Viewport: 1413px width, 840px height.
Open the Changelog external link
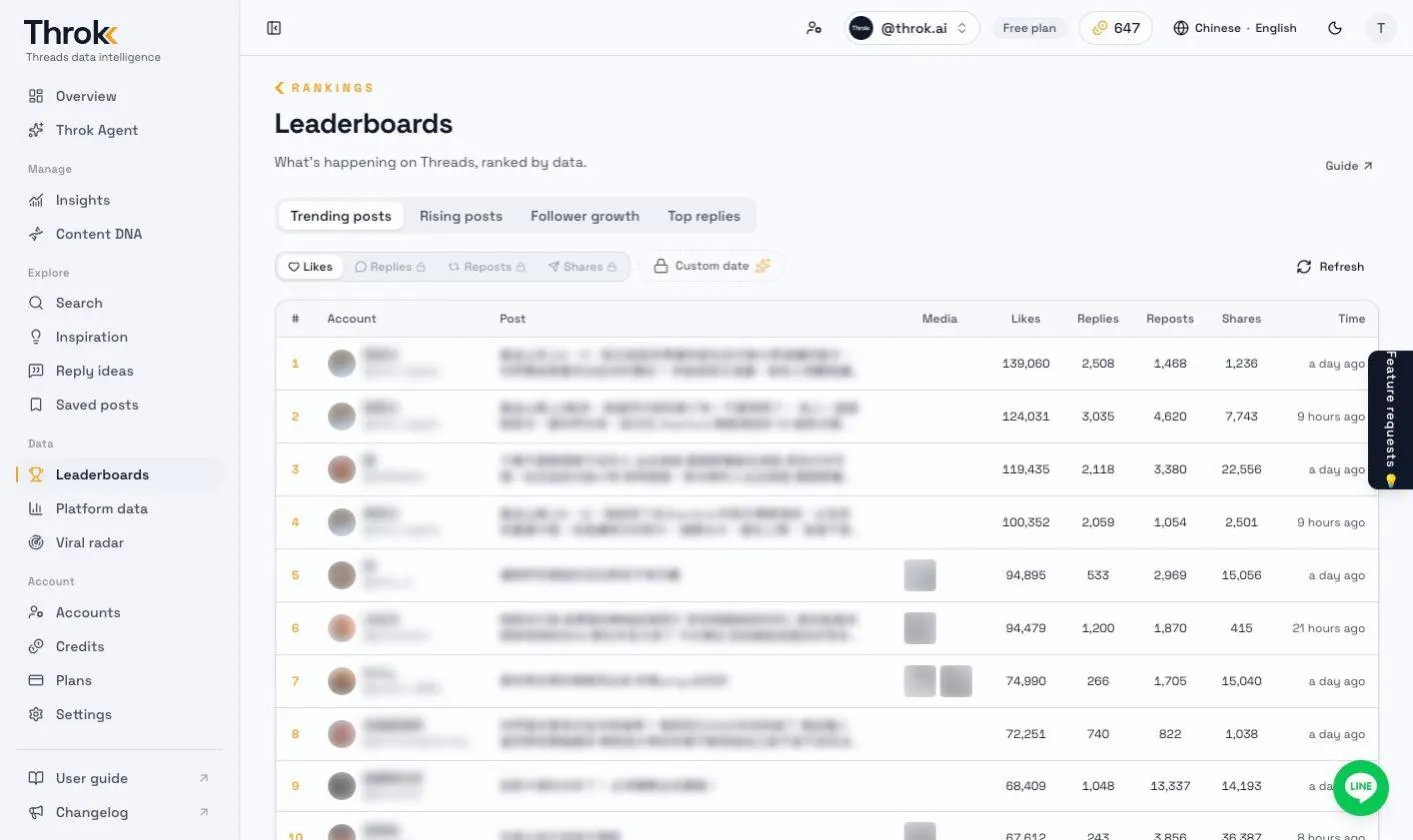click(120, 812)
